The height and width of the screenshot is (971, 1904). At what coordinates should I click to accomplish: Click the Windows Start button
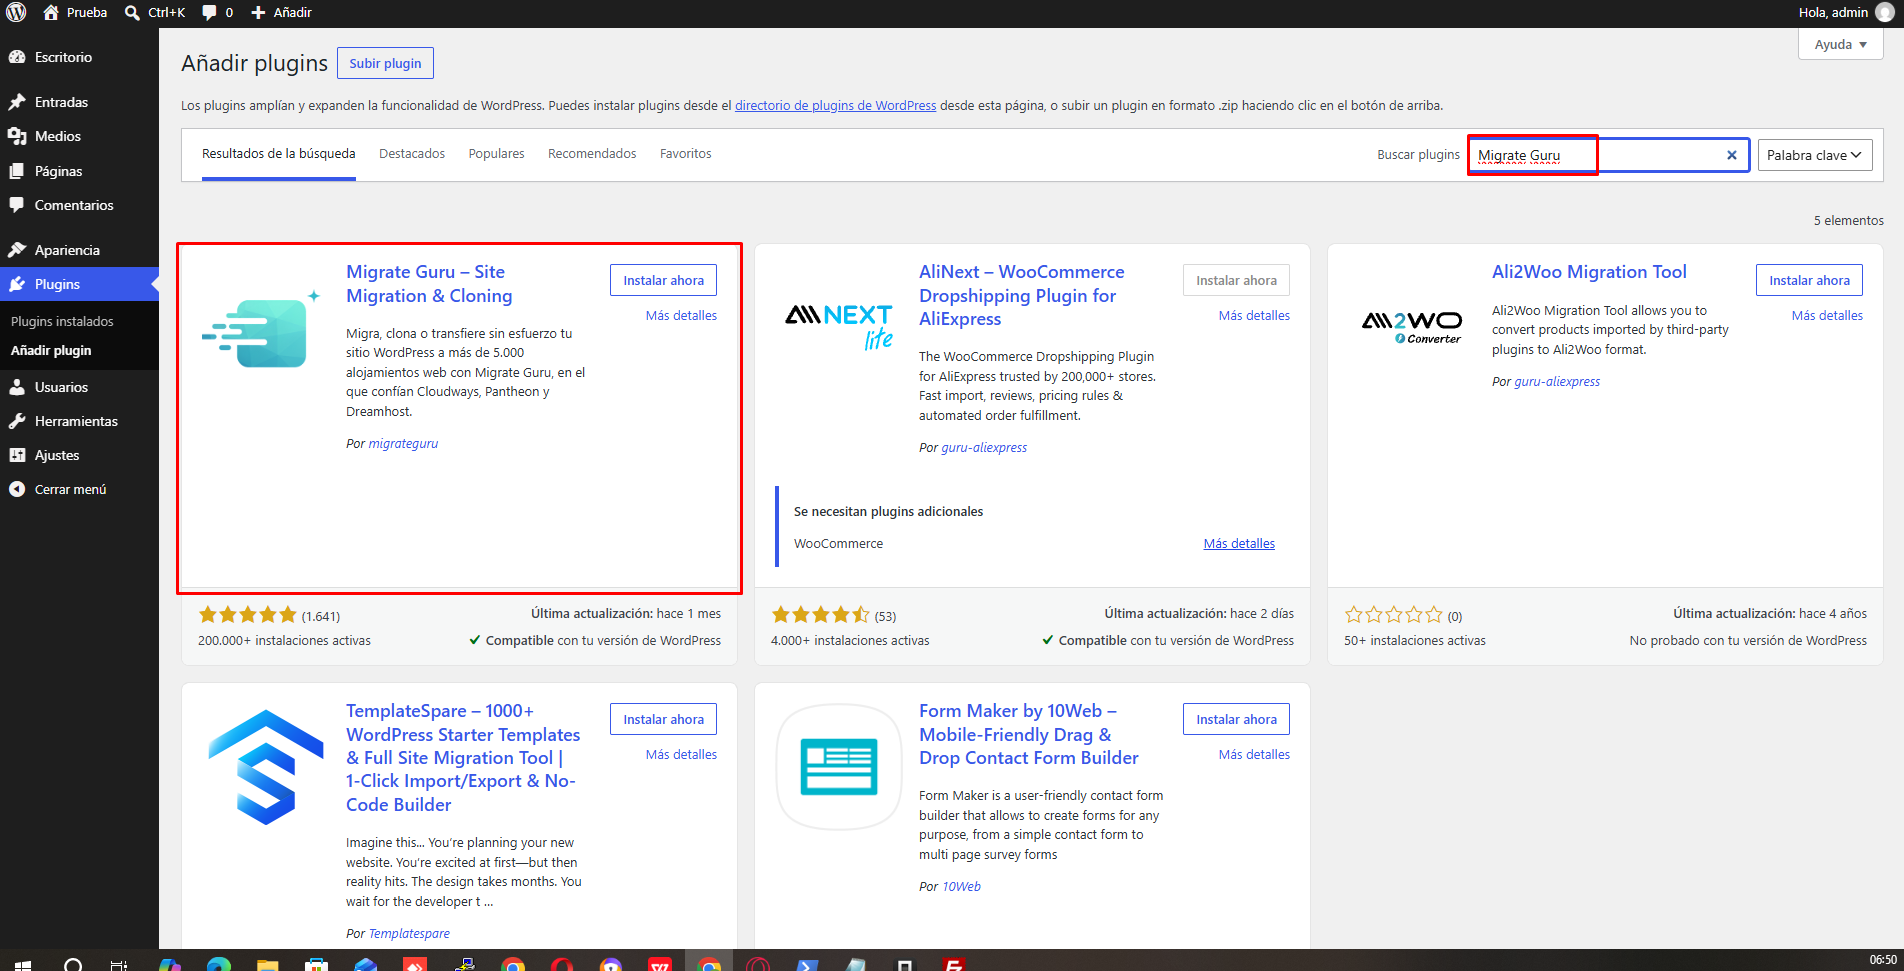(x=24, y=964)
